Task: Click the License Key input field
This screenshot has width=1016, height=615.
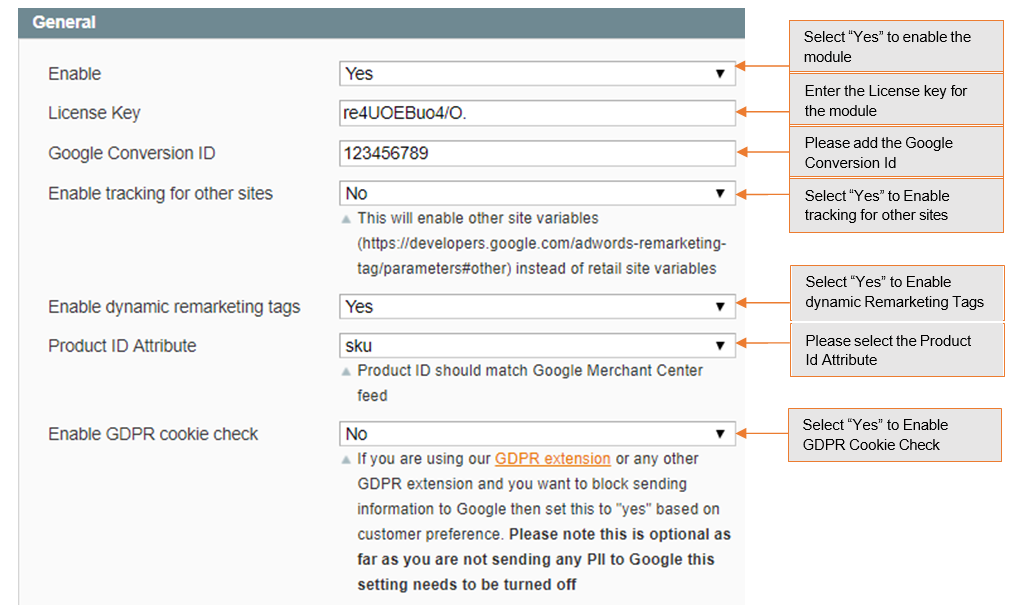Action: point(537,113)
